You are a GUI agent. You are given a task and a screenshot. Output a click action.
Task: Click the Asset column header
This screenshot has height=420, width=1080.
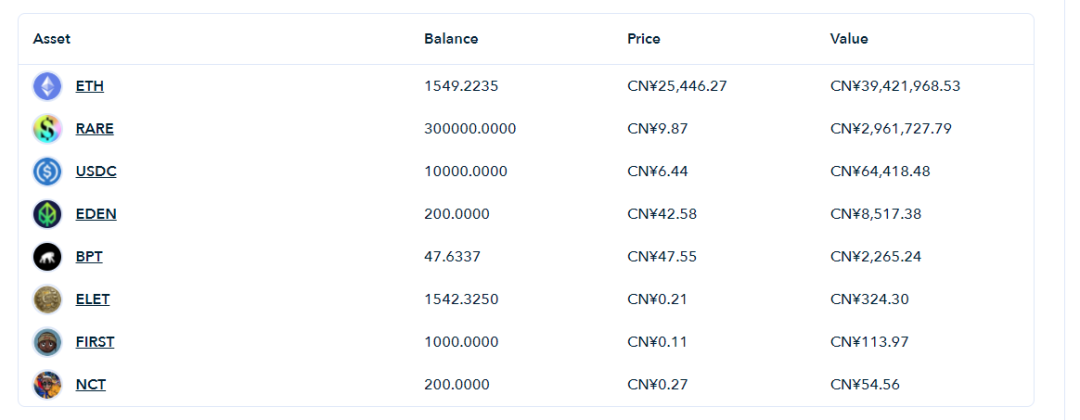coord(52,39)
